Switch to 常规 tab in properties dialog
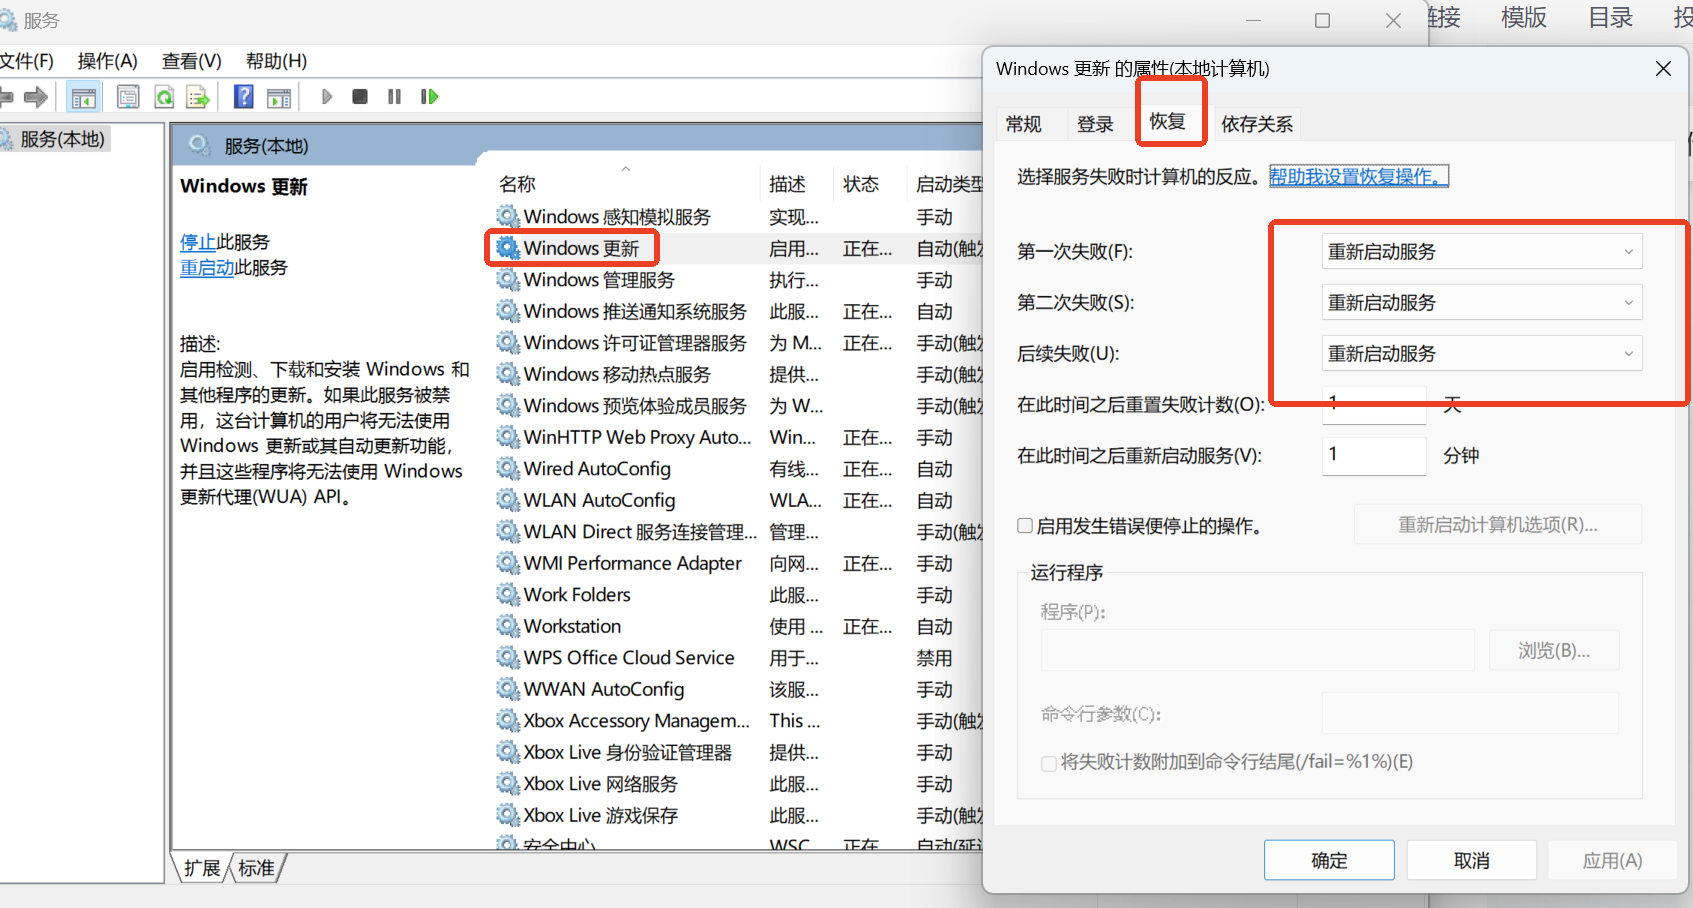This screenshot has width=1693, height=908. coord(1024,124)
